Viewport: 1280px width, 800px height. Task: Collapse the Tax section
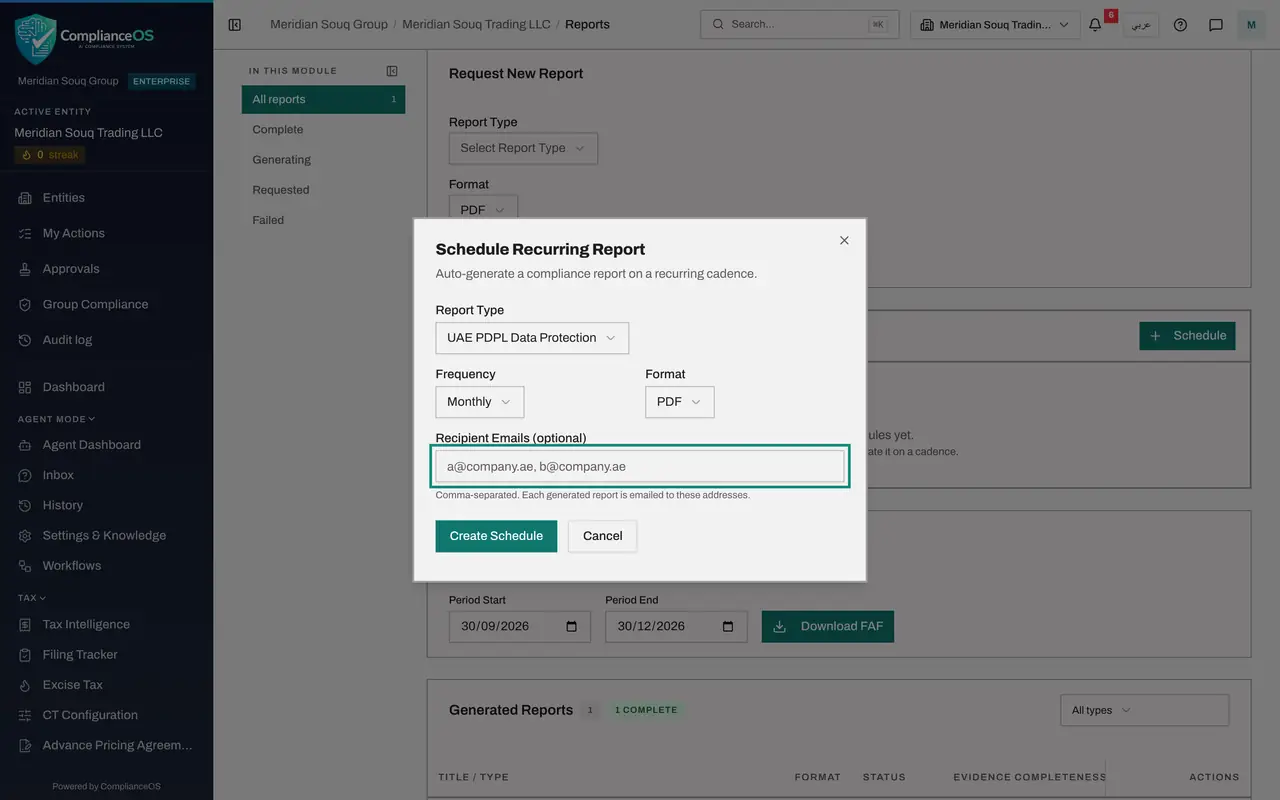pos(32,598)
